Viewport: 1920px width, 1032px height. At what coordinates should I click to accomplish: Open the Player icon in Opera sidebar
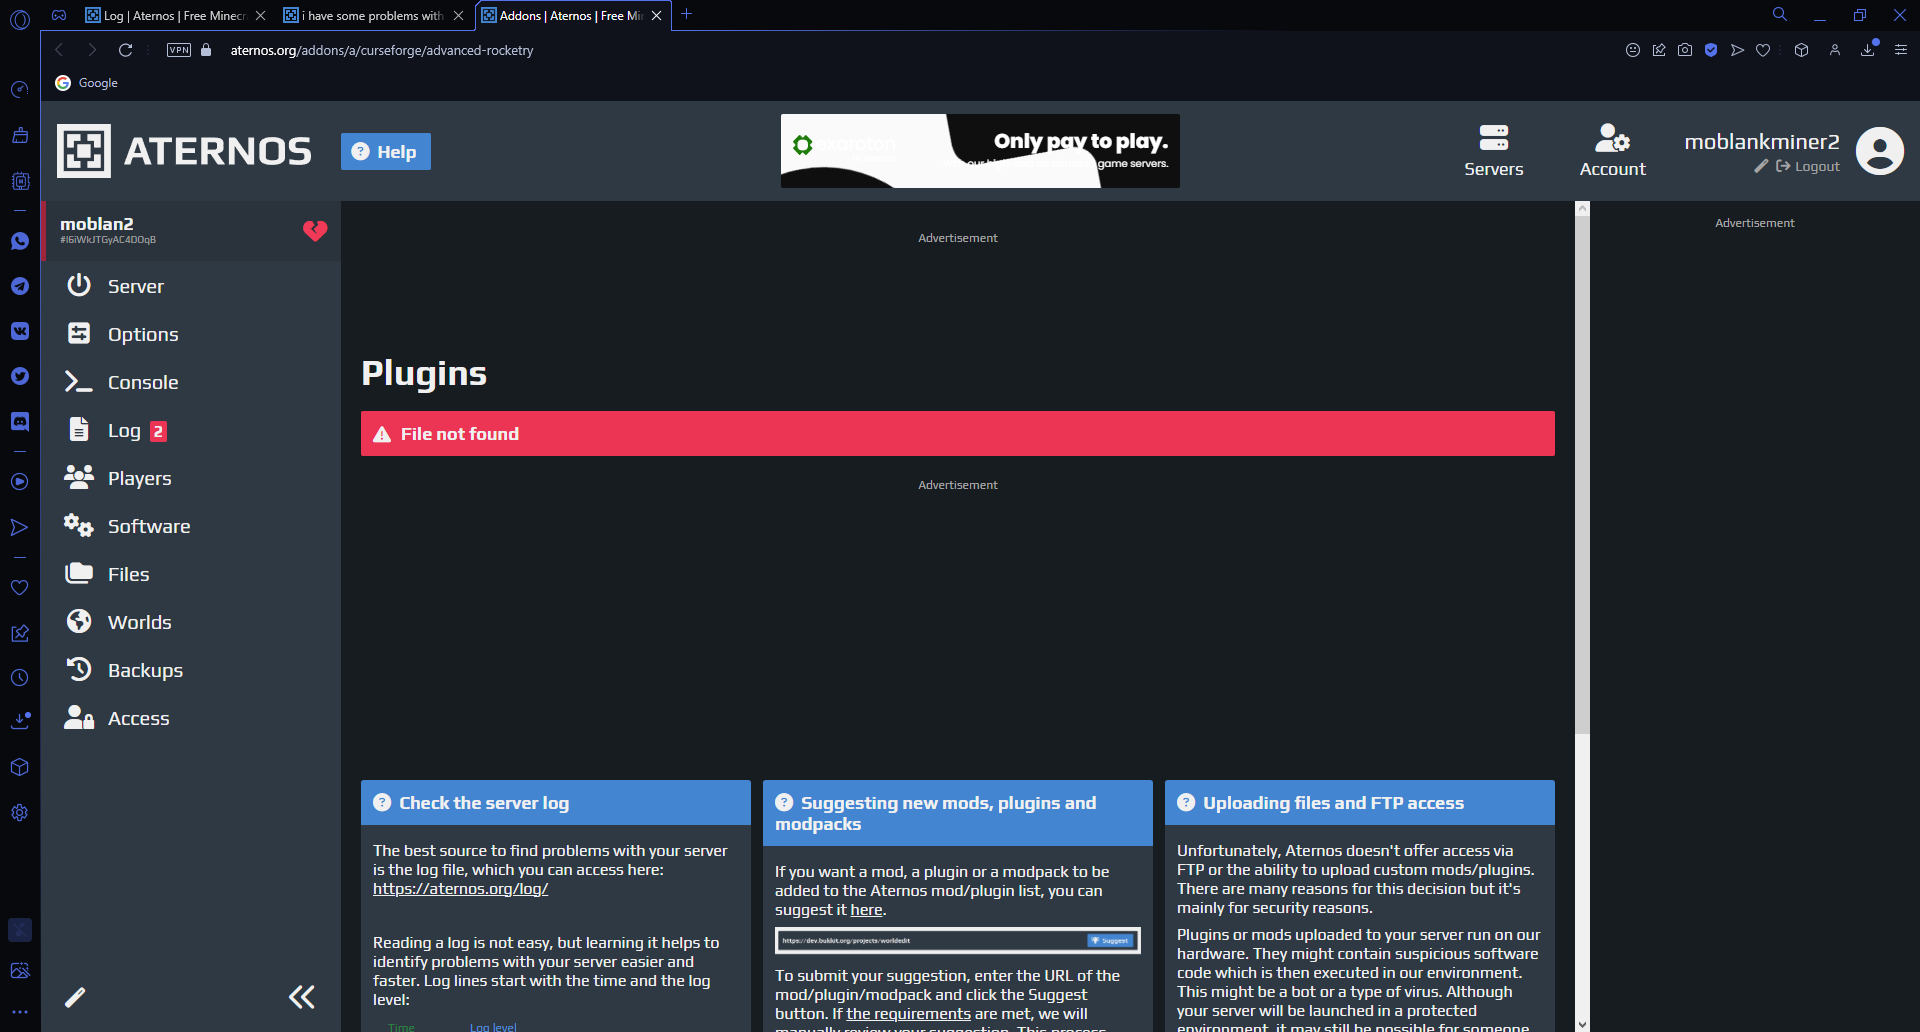point(20,482)
